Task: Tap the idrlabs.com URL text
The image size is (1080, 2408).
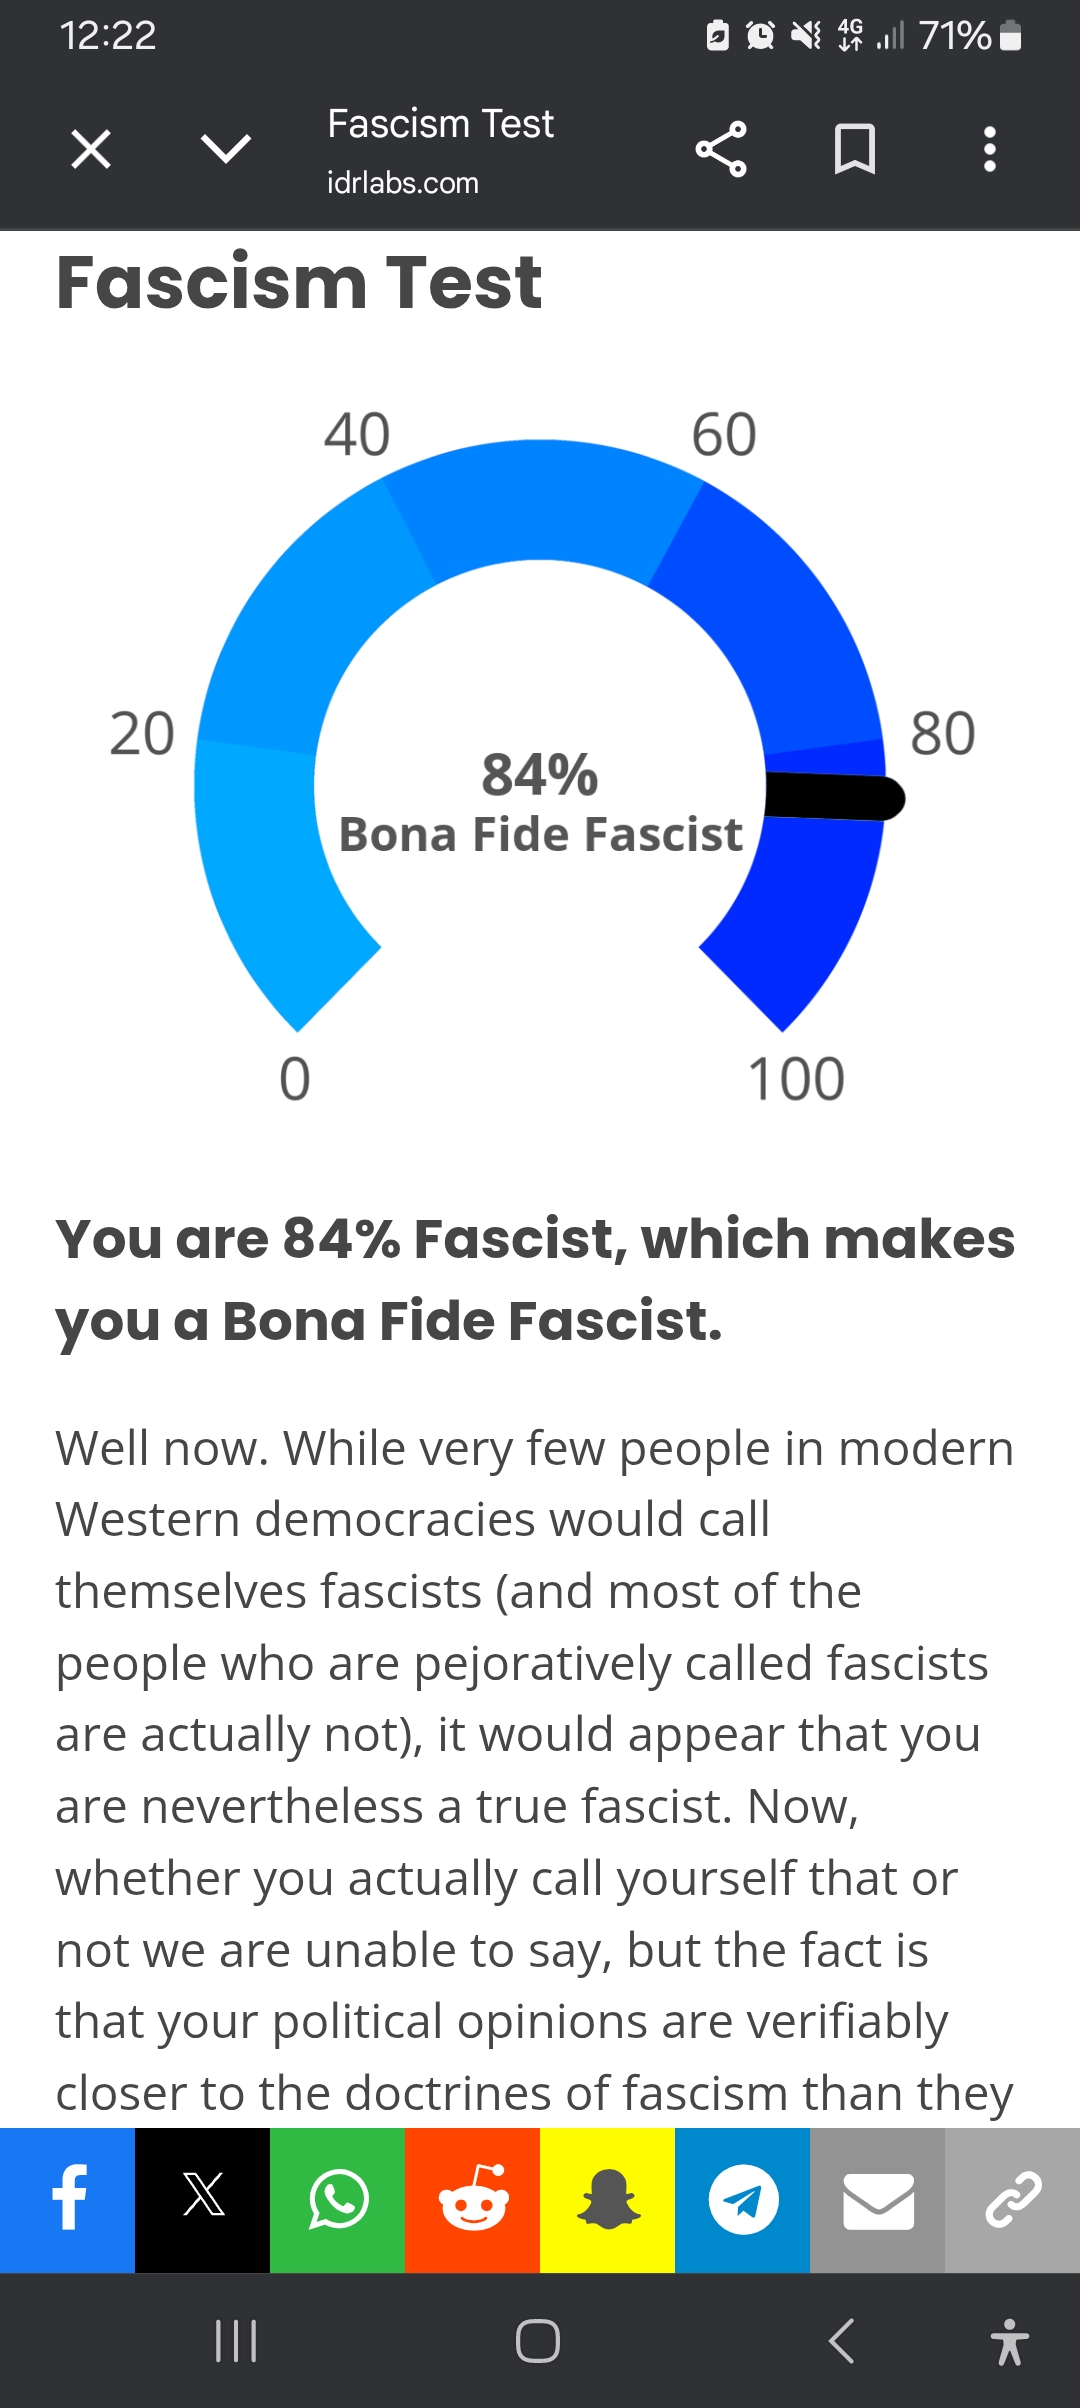Action: point(403,183)
